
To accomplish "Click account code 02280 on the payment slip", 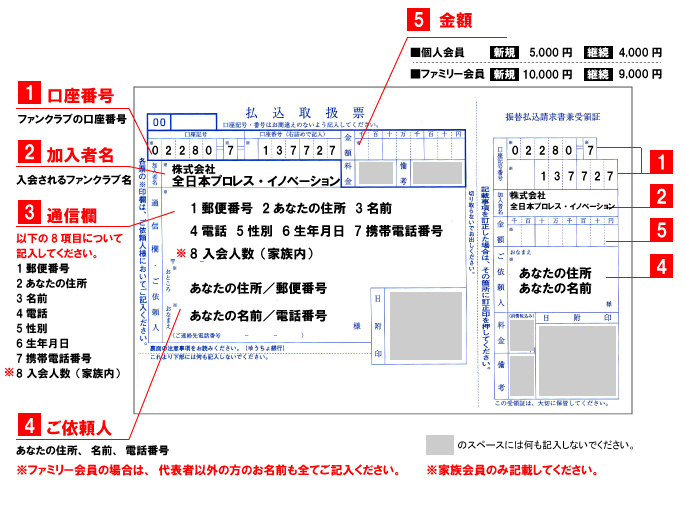I will click(x=183, y=151).
